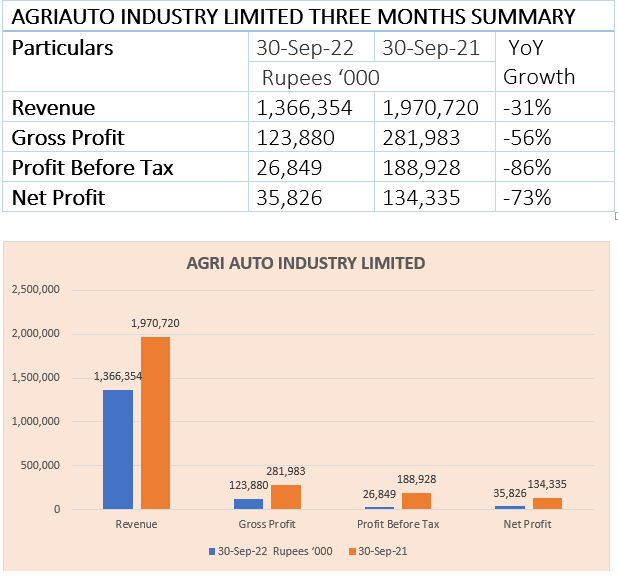
Task: Click the 1,500,000 y-axis label
Action: pos(35,377)
